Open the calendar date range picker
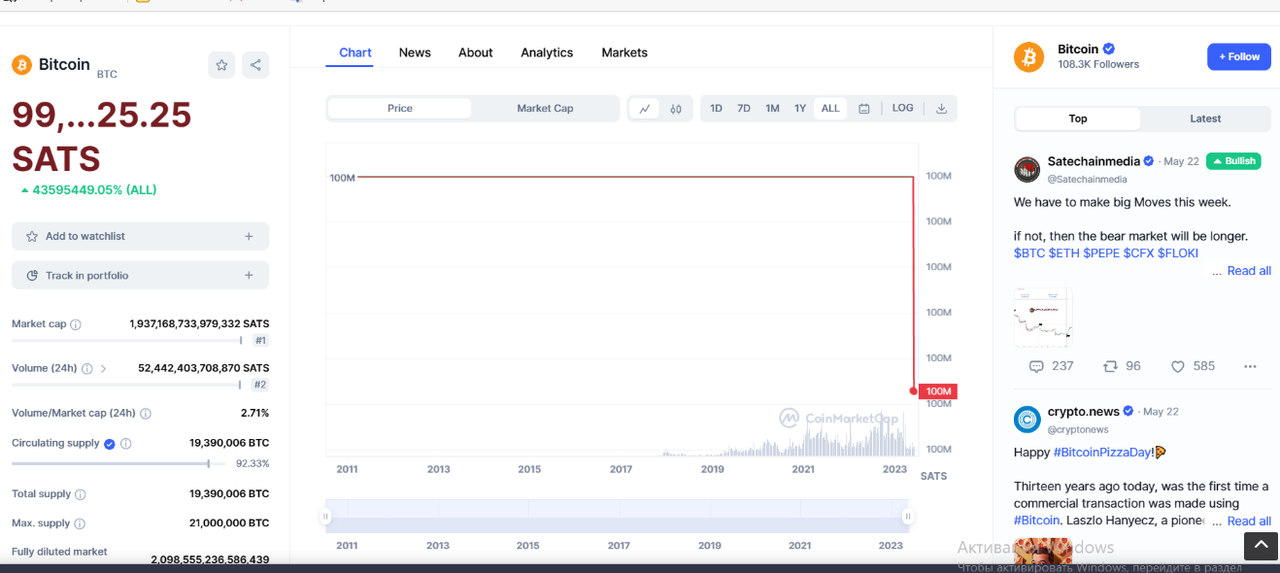This screenshot has width=1280, height=573. 864,108
